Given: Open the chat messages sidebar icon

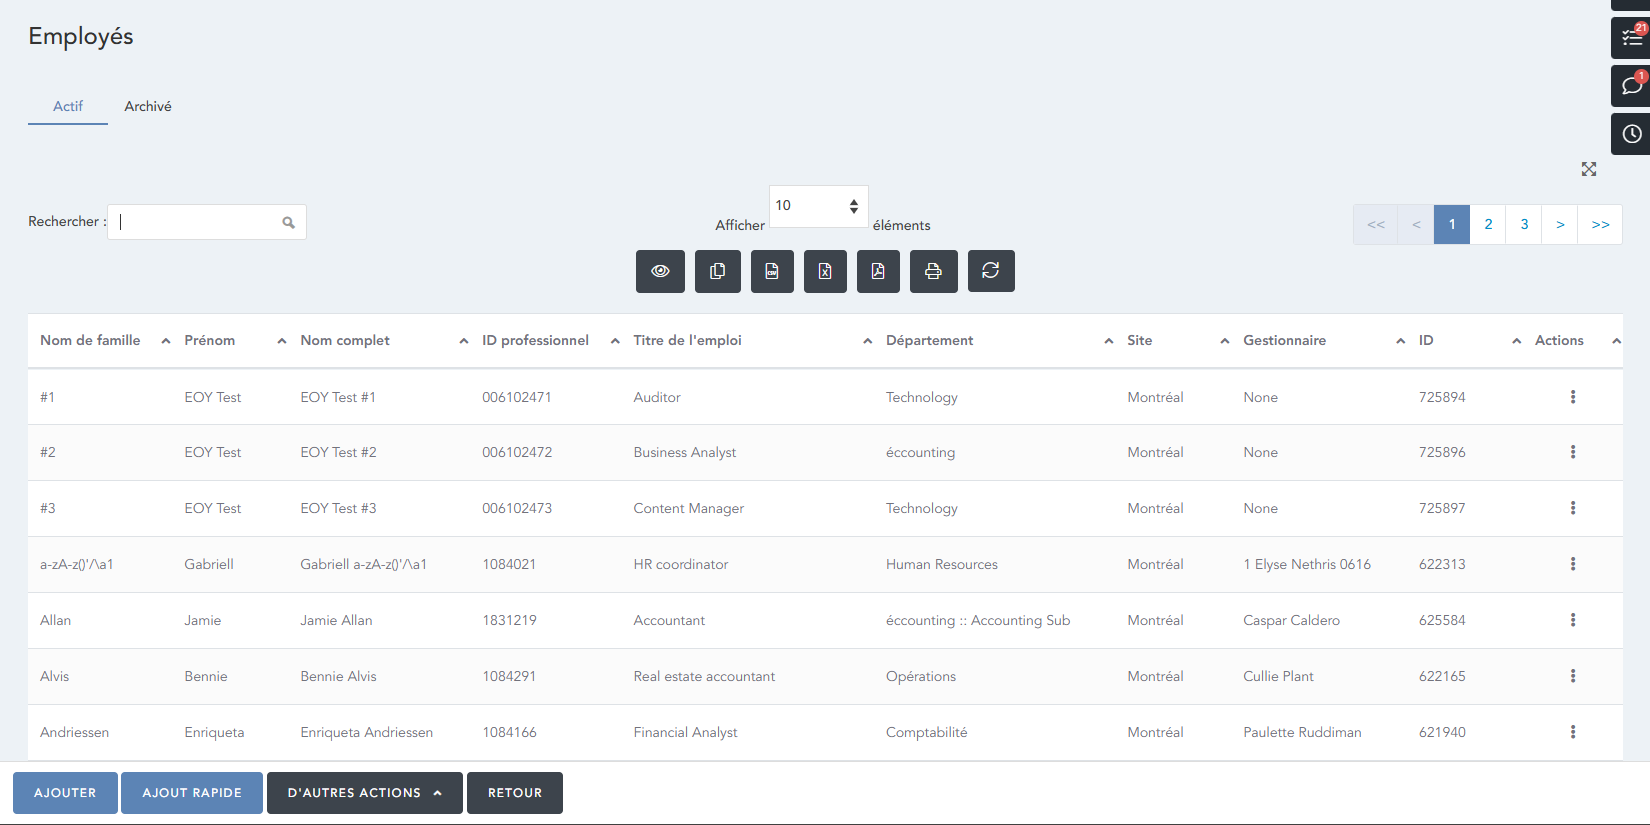Looking at the screenshot, I should (x=1631, y=86).
